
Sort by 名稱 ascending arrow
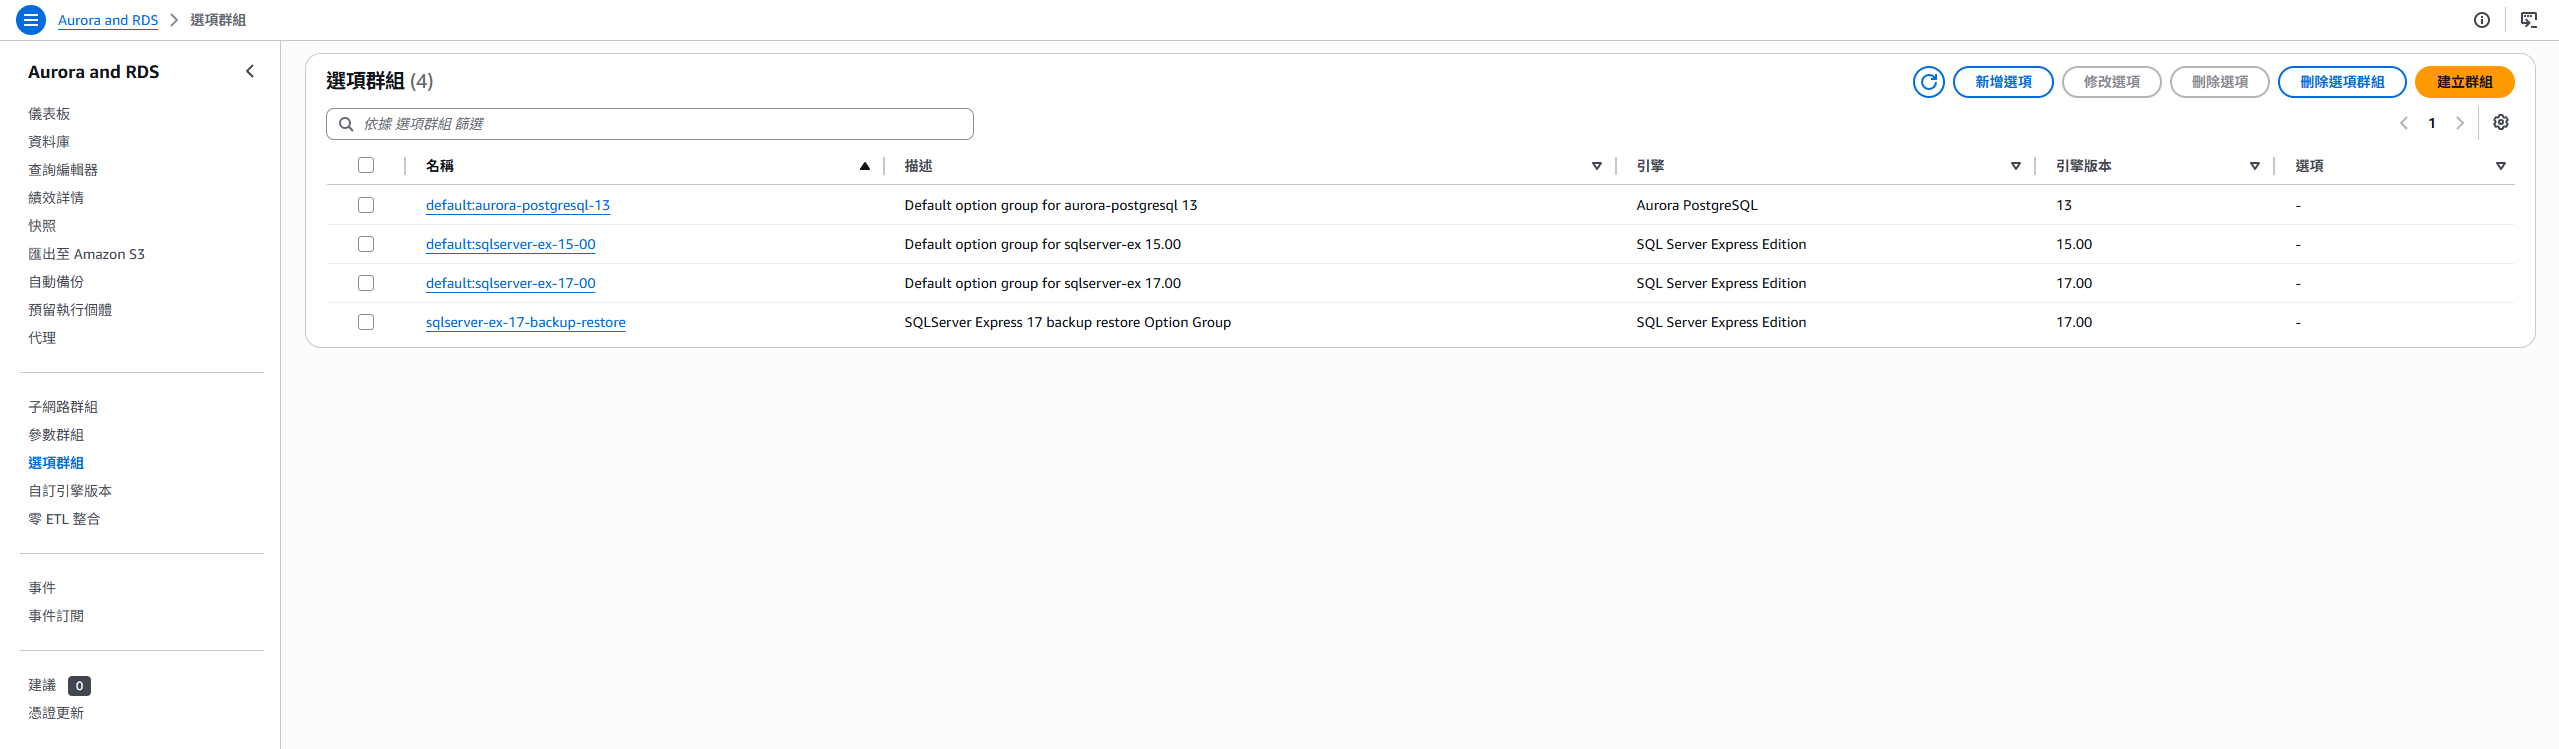(x=865, y=166)
